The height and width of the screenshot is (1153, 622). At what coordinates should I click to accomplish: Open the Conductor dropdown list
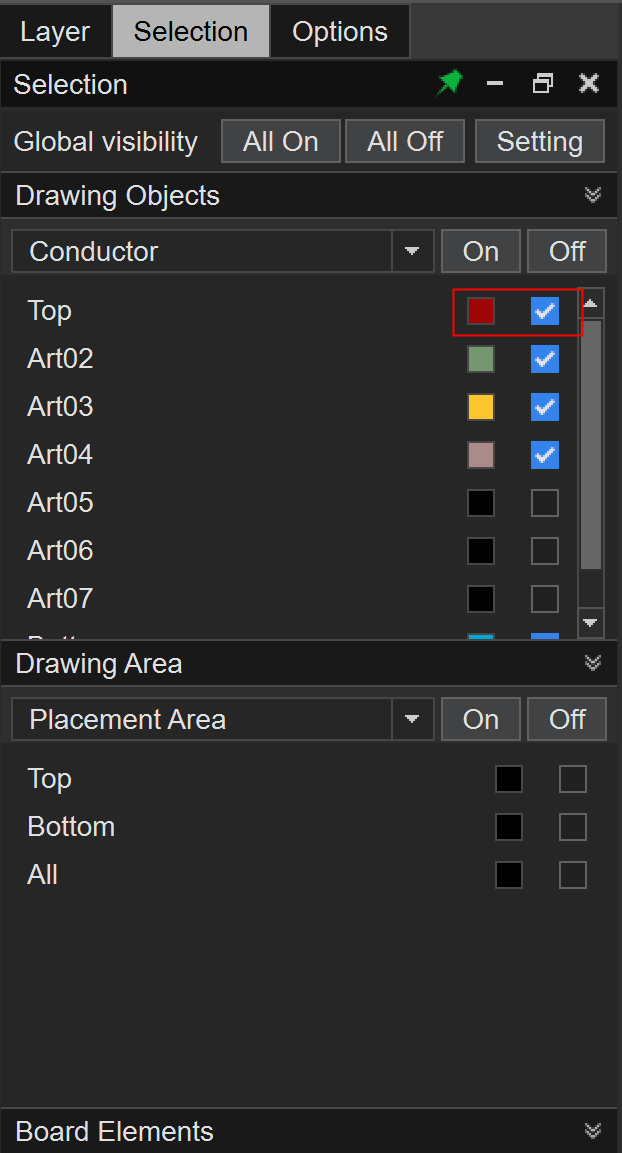click(412, 251)
